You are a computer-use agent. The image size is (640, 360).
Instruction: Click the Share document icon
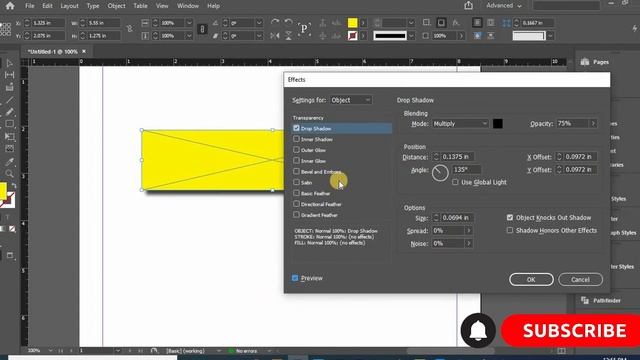469,5
